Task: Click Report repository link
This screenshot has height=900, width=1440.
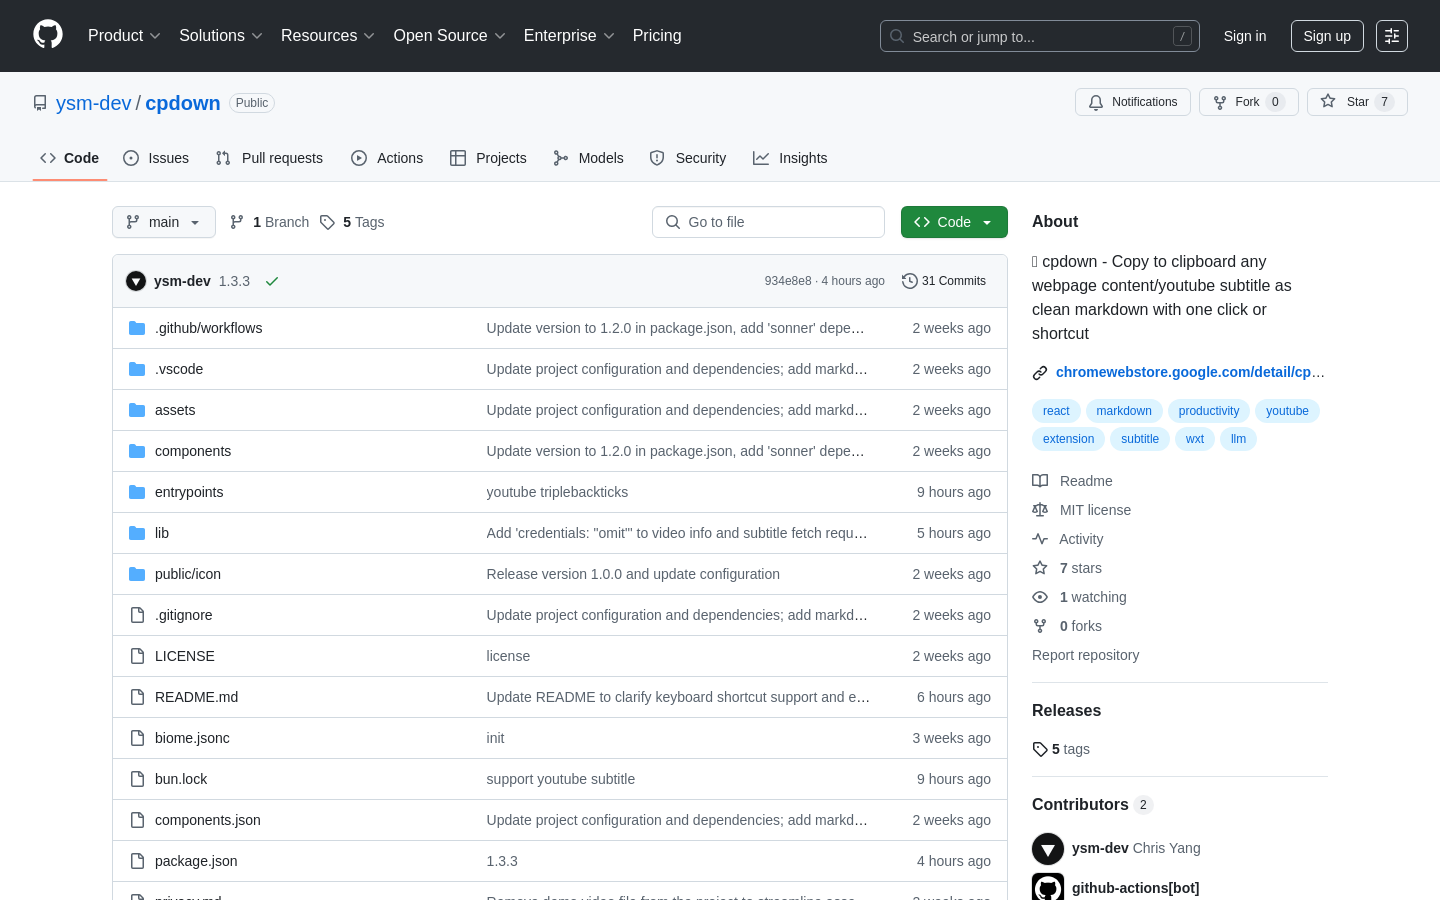Action: point(1085,655)
